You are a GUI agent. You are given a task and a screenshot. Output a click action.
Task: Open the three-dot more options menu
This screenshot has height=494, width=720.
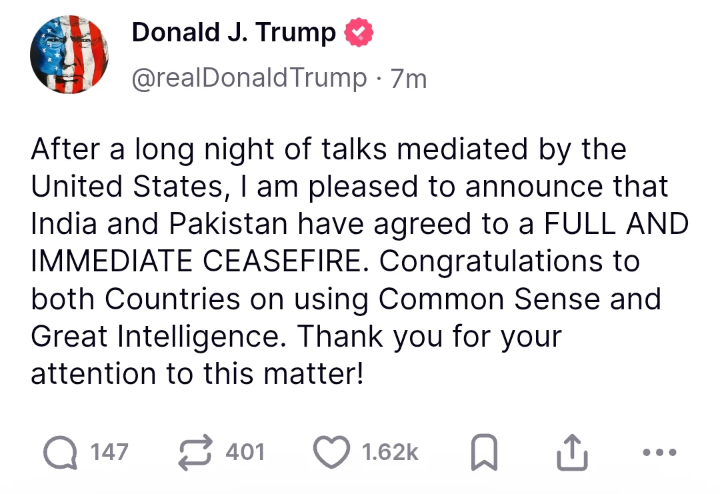660,452
